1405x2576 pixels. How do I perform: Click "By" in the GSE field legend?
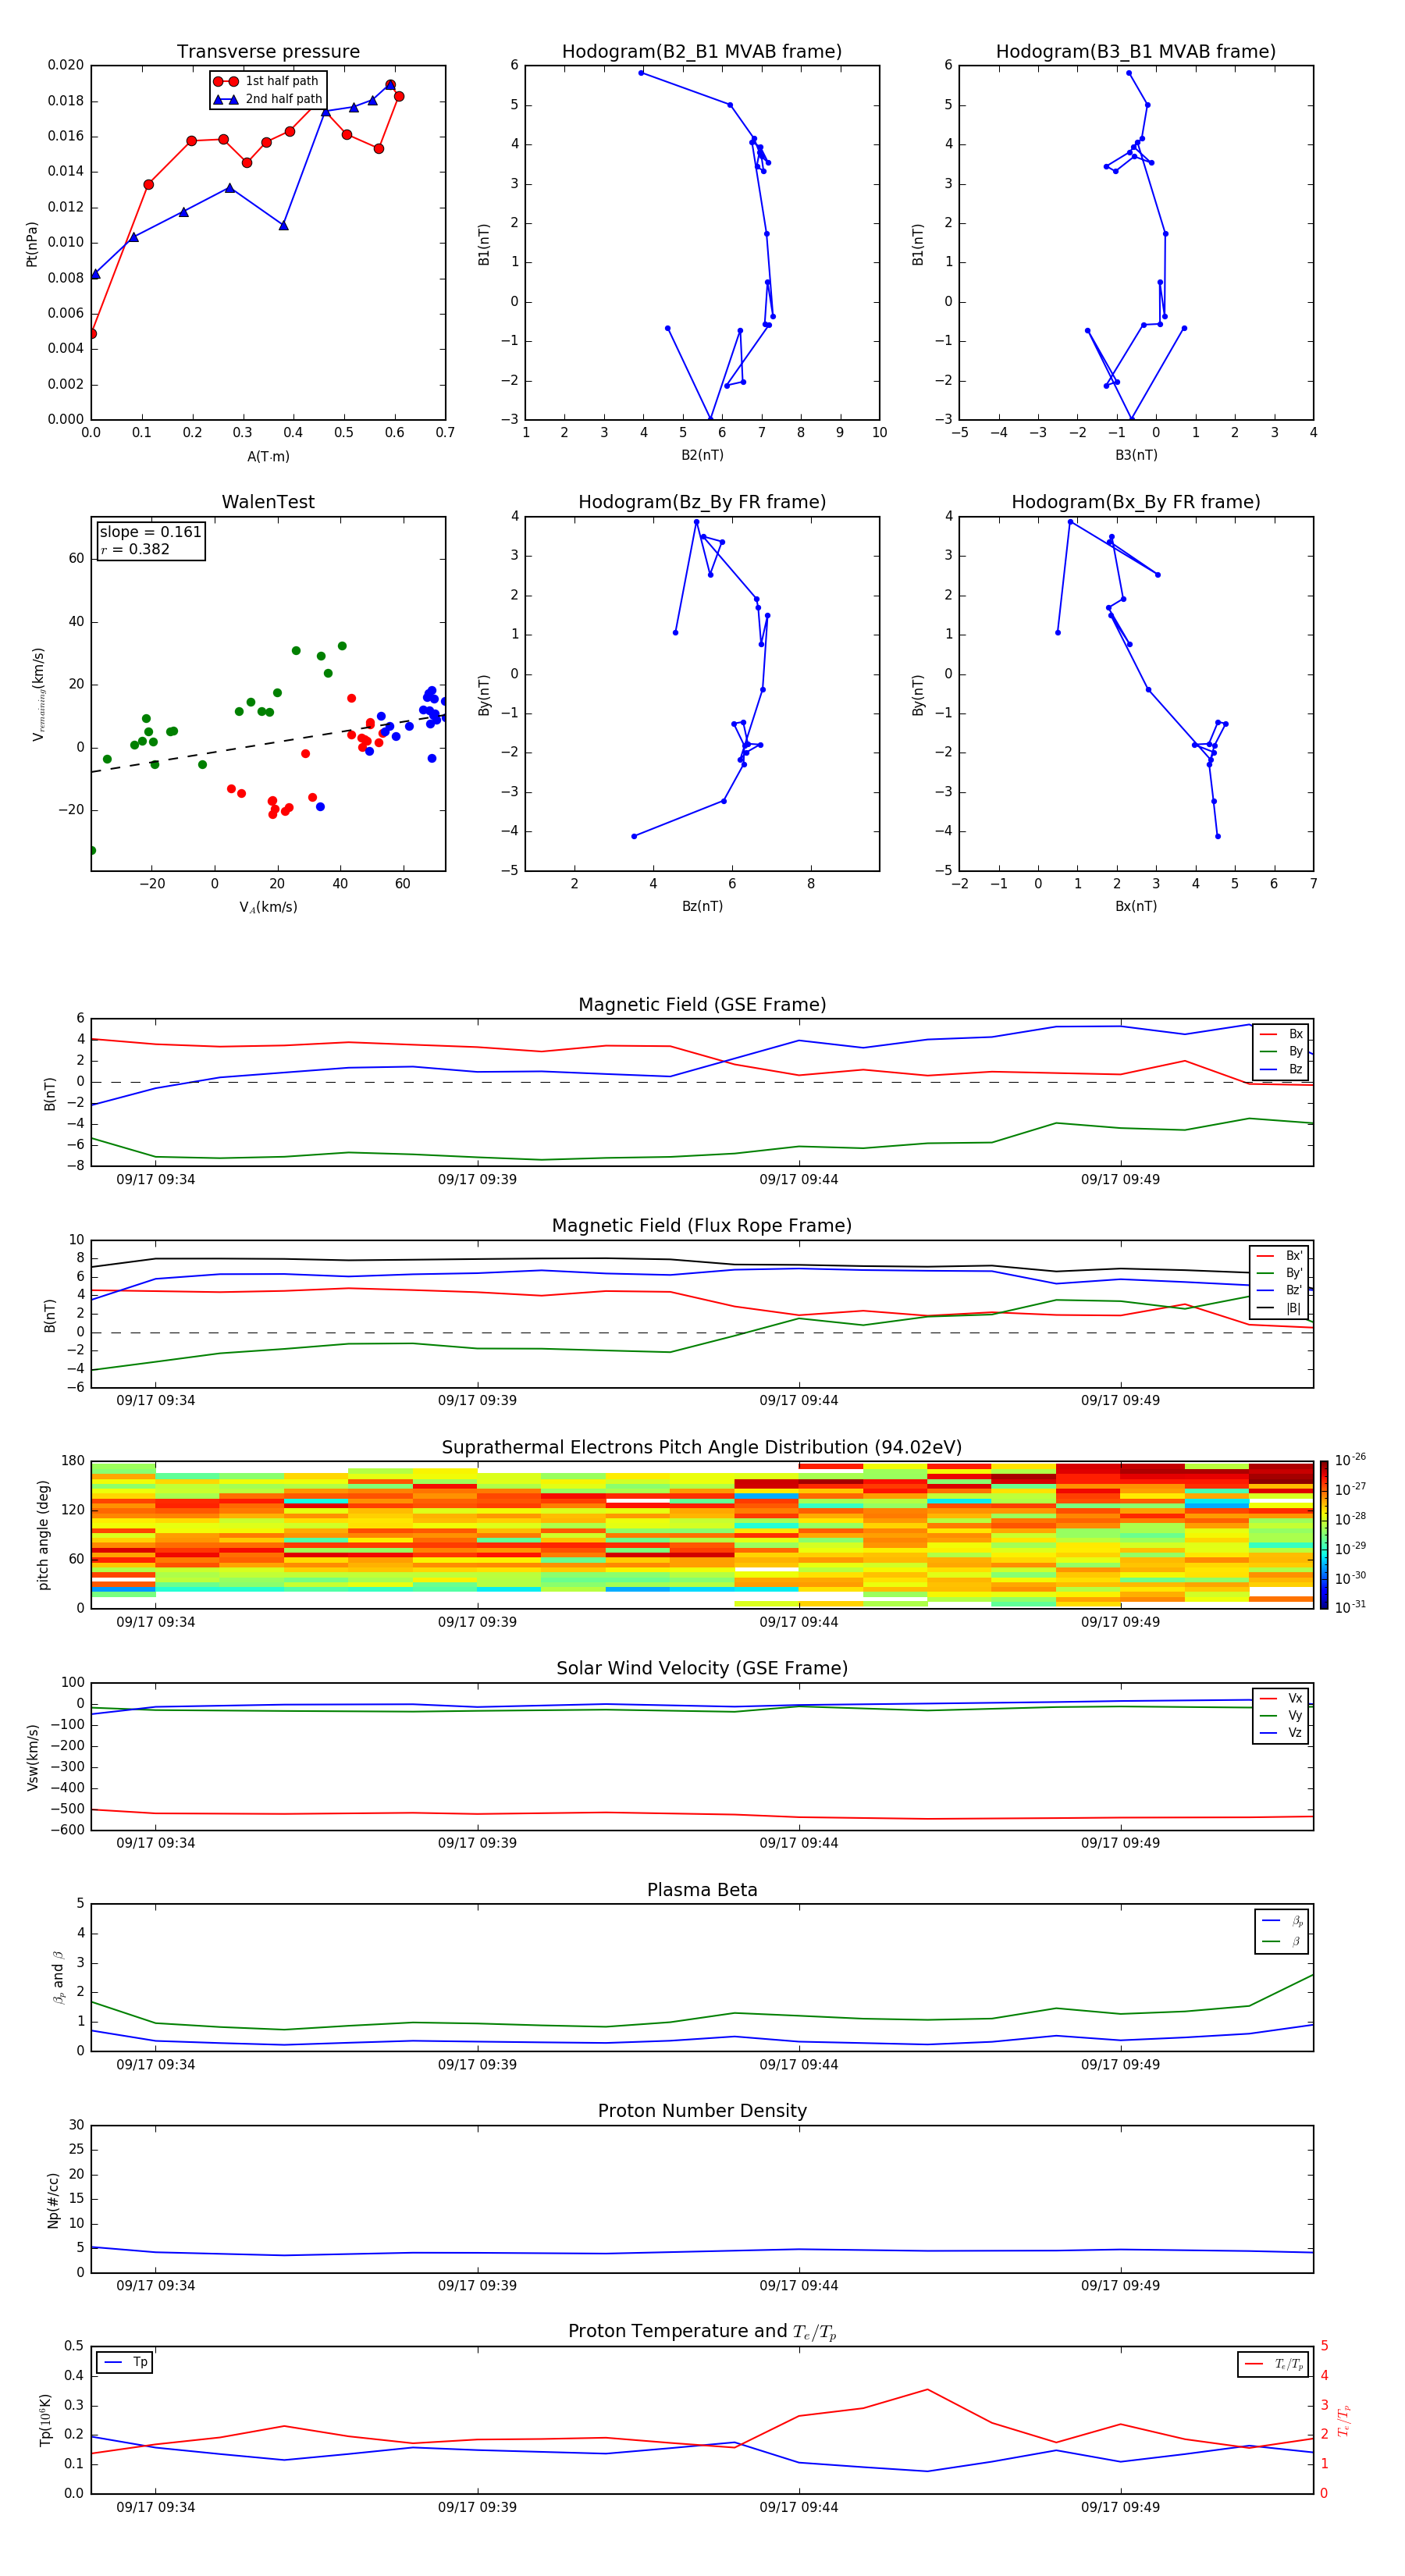click(1295, 1051)
